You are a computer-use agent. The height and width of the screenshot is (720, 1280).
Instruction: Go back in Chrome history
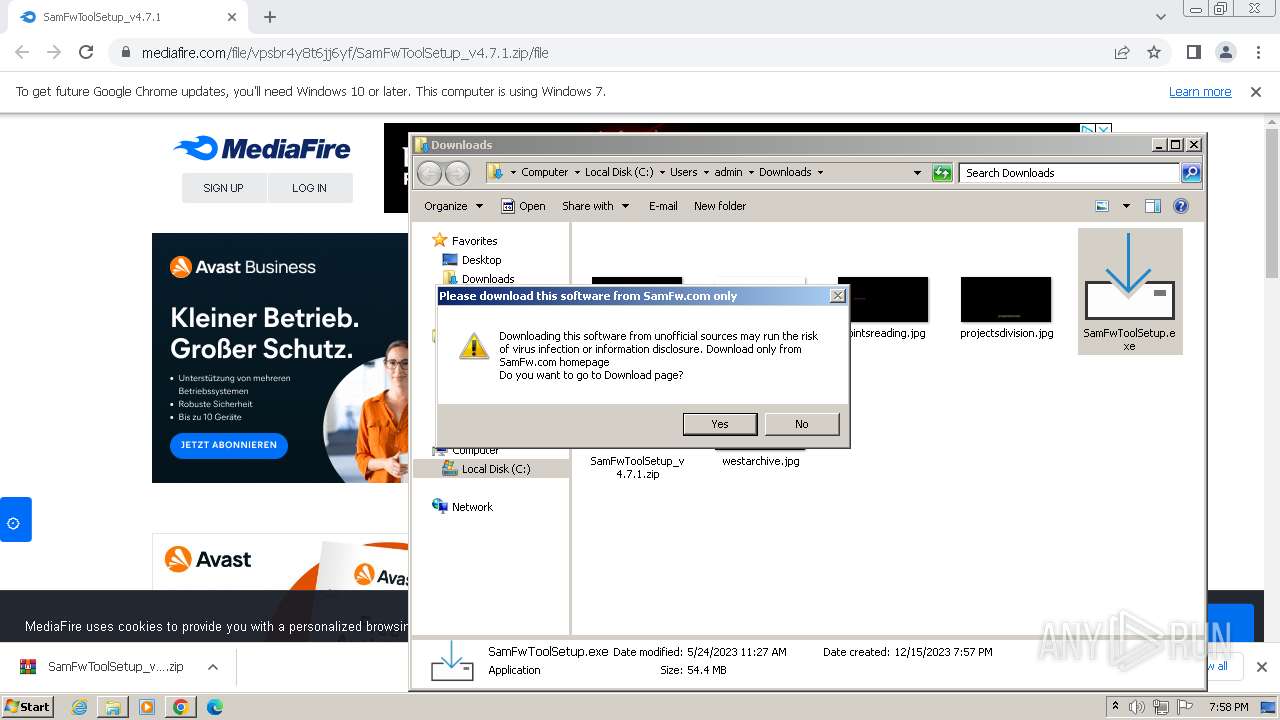(x=22, y=53)
